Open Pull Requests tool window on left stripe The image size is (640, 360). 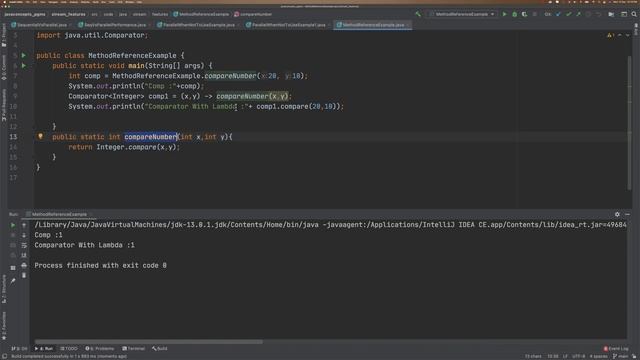click(4, 104)
